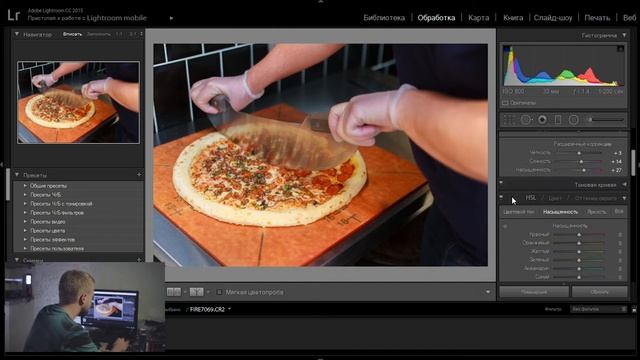Click the right panel scrollbar
This screenshot has width=640, height=360.
point(634,162)
